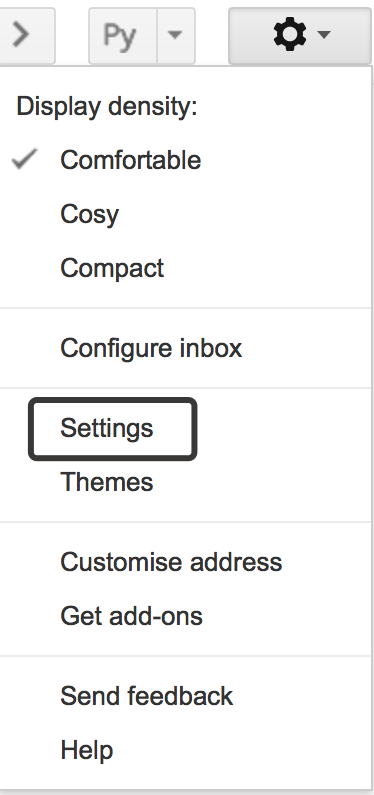Click the small arrow next to gear
374x795 pixels.
[324, 34]
